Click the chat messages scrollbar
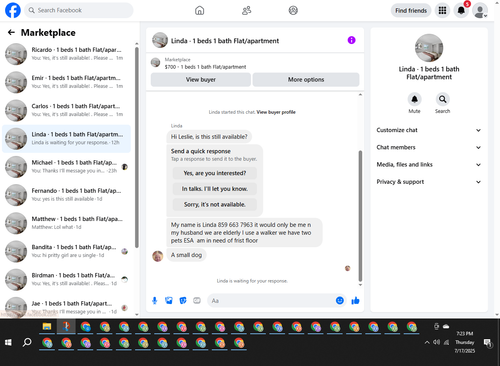Image resolution: width=500 pixels, height=366 pixels. (360, 216)
